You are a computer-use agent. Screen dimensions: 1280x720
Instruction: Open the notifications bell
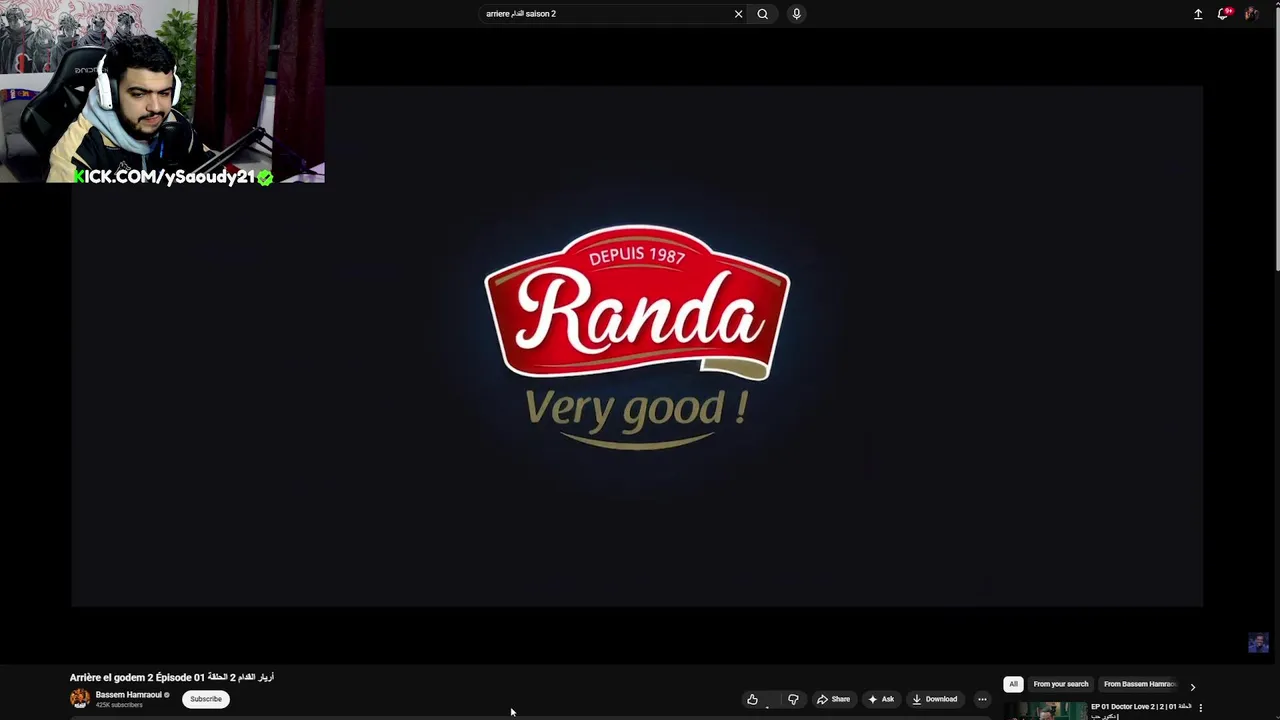[1223, 14]
